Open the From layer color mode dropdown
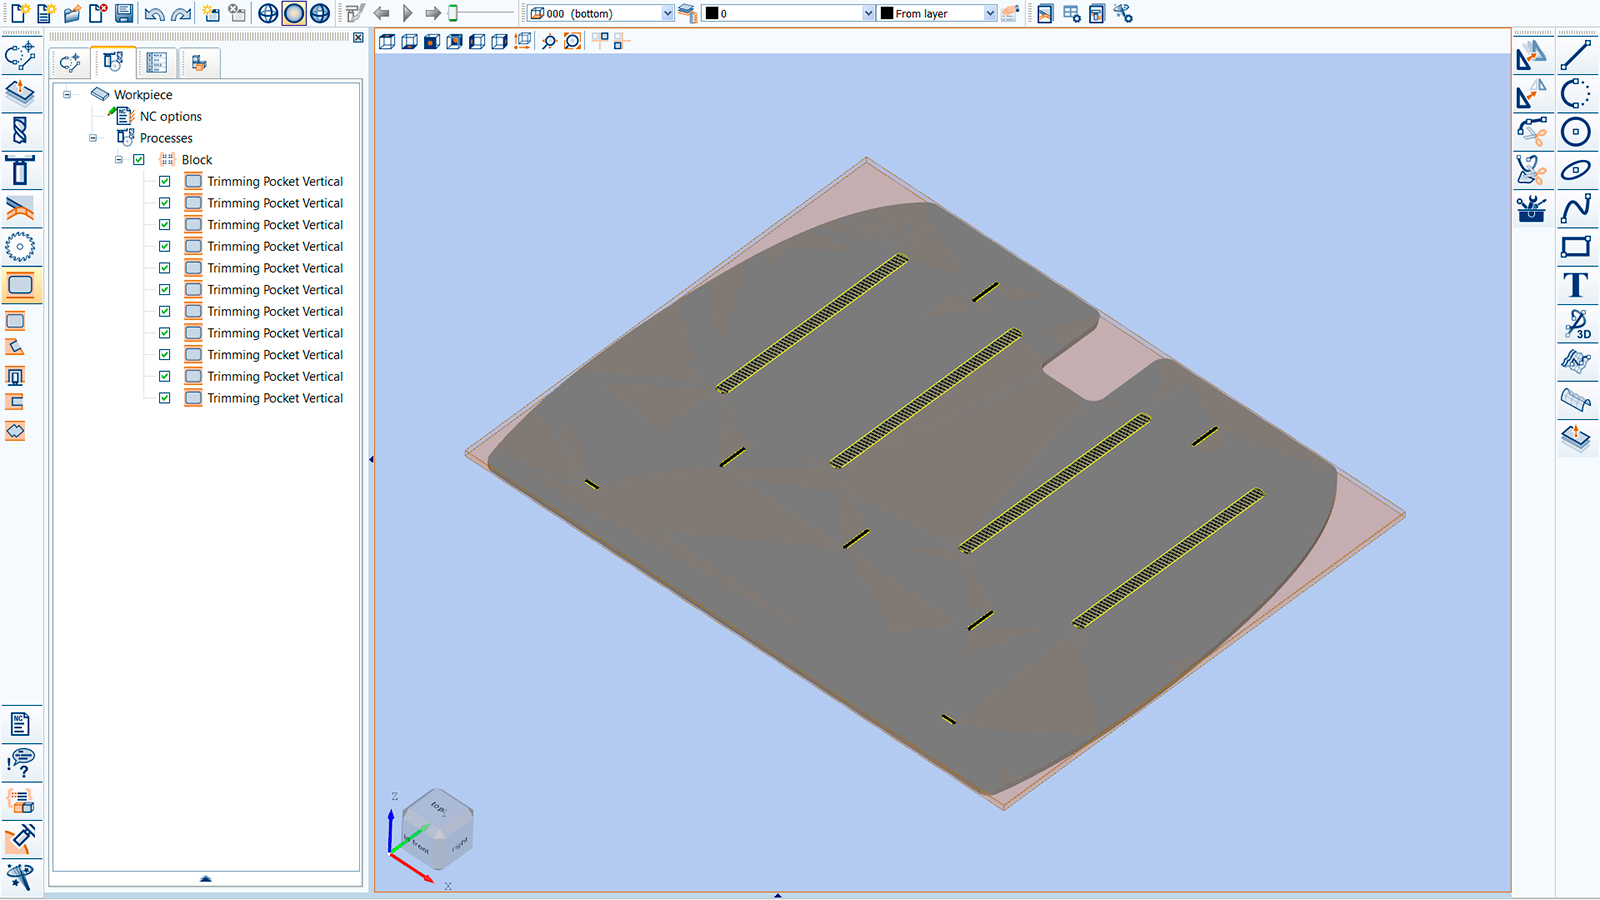The image size is (1600, 900). coord(989,13)
